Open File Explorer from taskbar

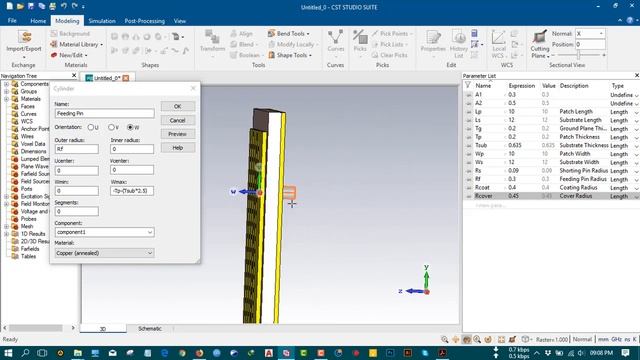[78, 353]
